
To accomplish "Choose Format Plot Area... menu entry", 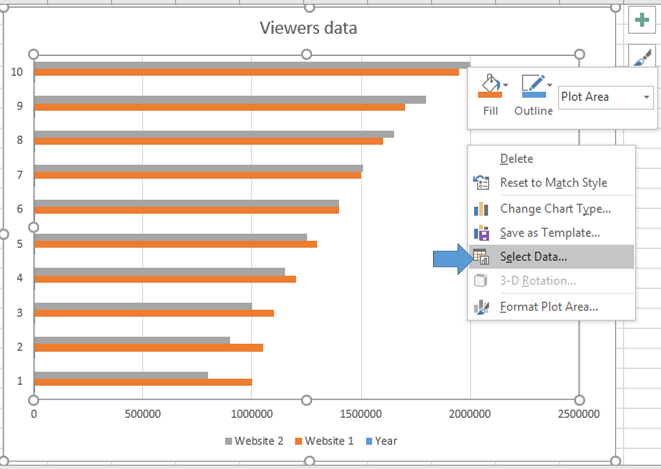I will point(548,306).
